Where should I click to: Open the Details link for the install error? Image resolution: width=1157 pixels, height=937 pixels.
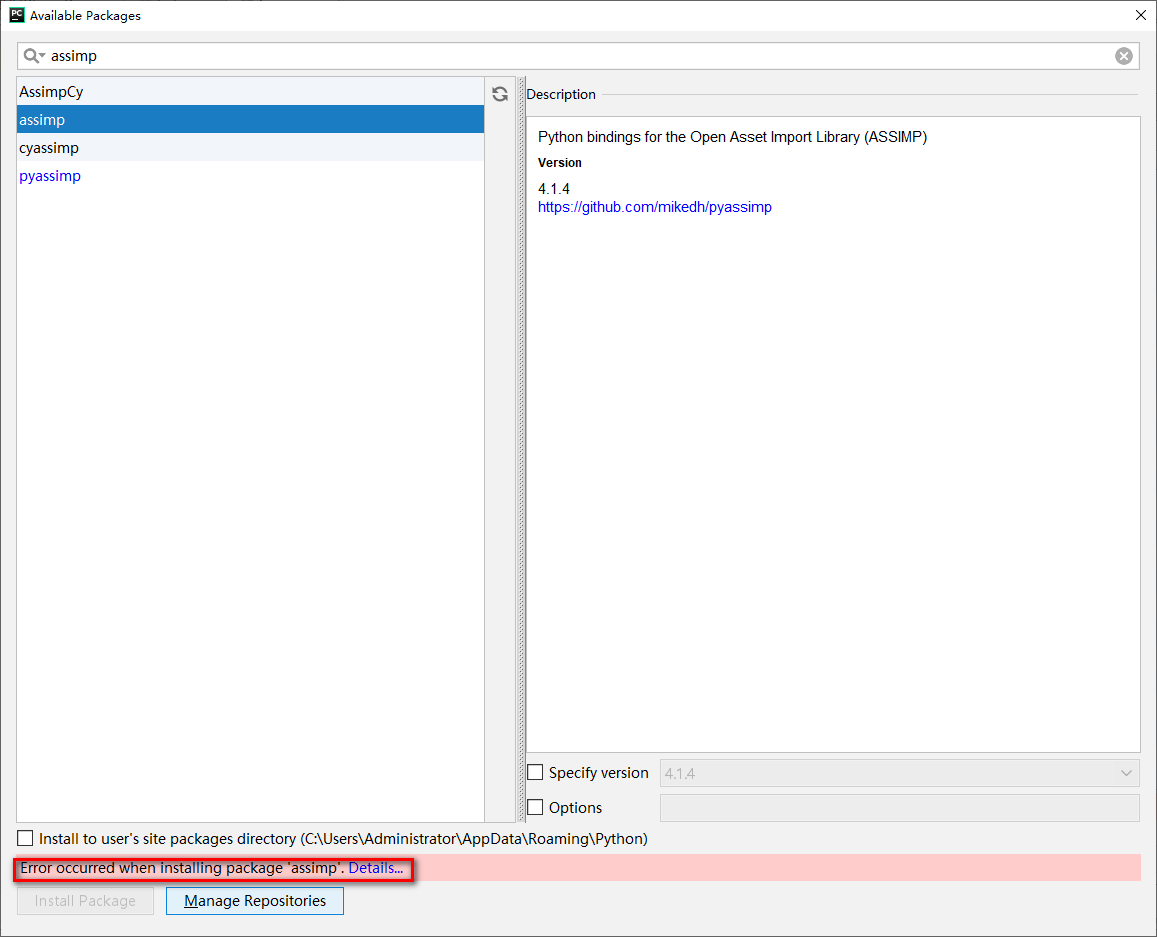pyautogui.click(x=375, y=867)
